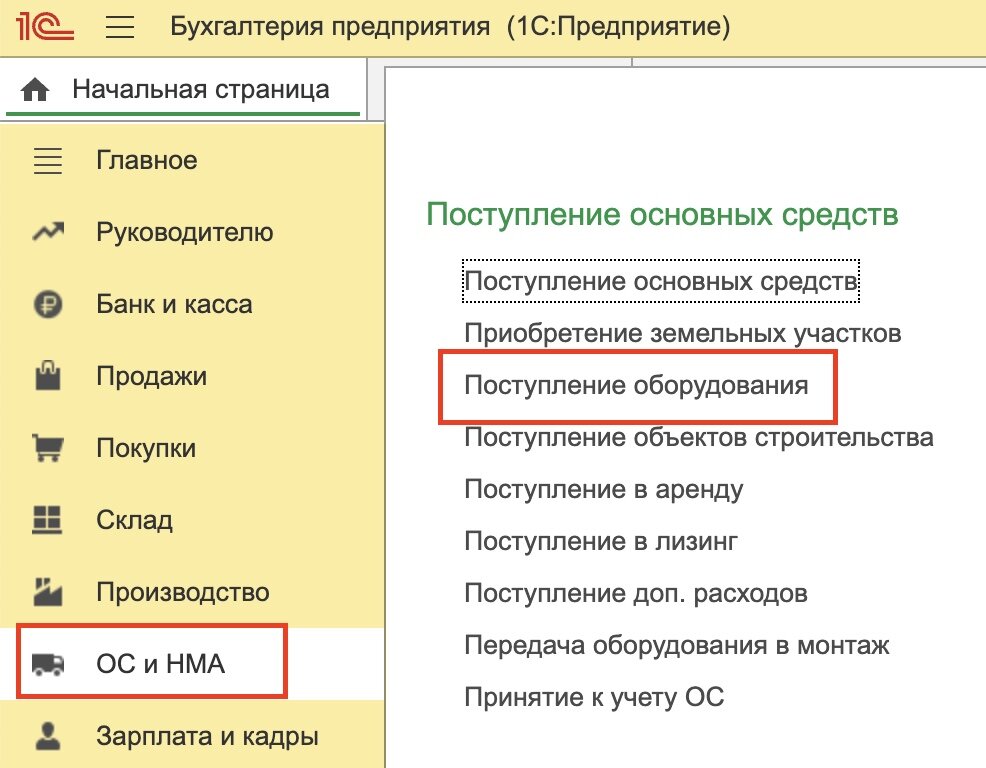Switch to the Начальная страница tab
Viewport: 986px width, 768px height.
198,88
